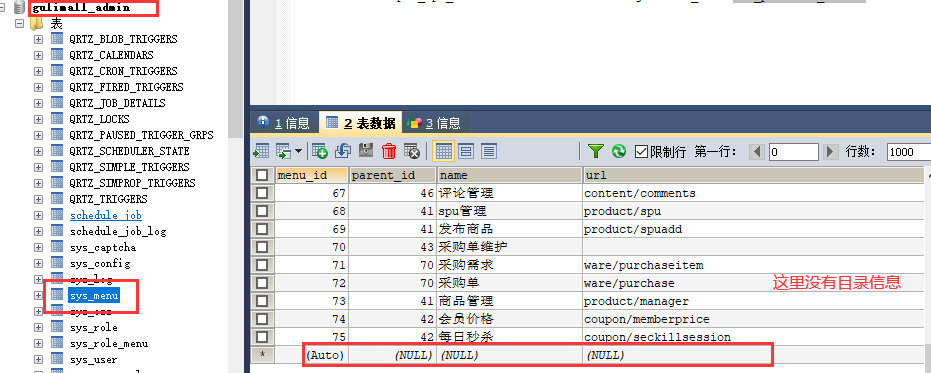Image resolution: width=931 pixels, height=373 pixels.
Task: Click the sys_config table icon
Action: point(57,263)
